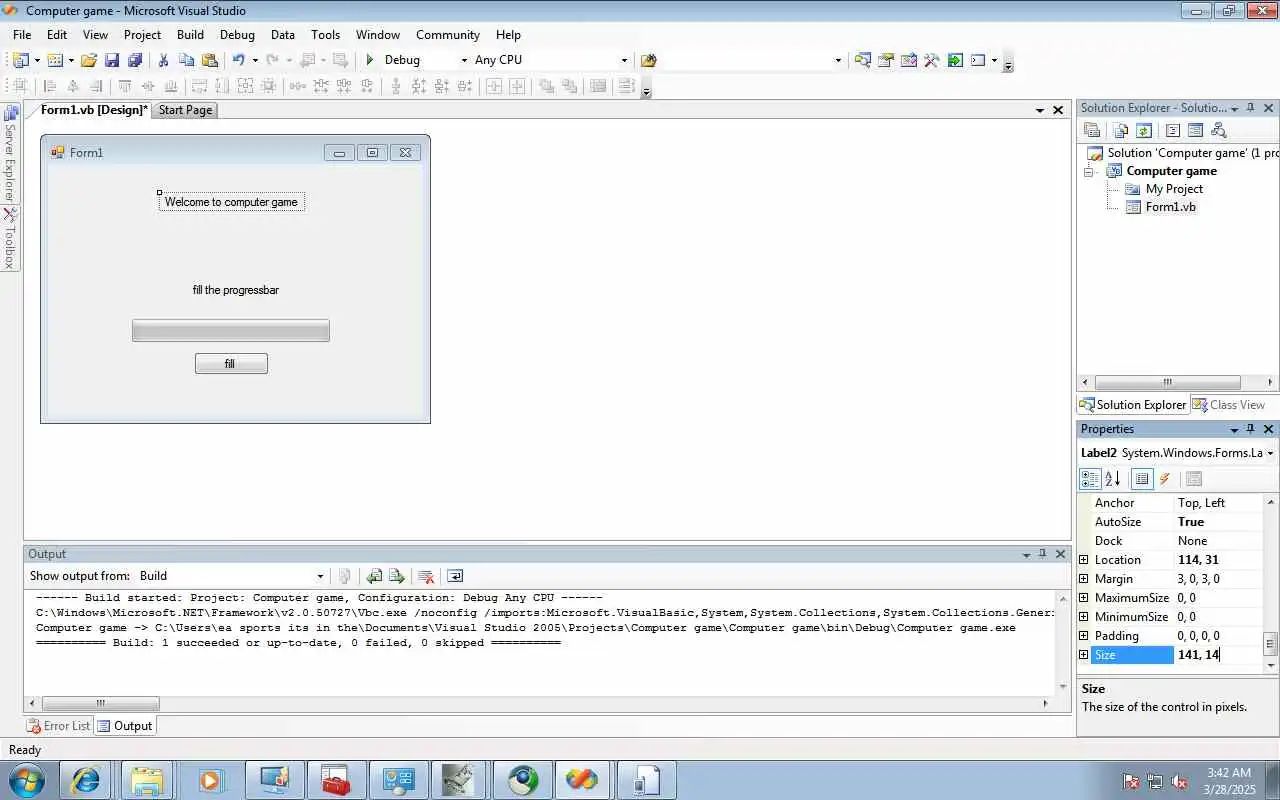Click View Designer icon in Solution Explorer
This screenshot has height=800, width=1280.
point(1195,130)
